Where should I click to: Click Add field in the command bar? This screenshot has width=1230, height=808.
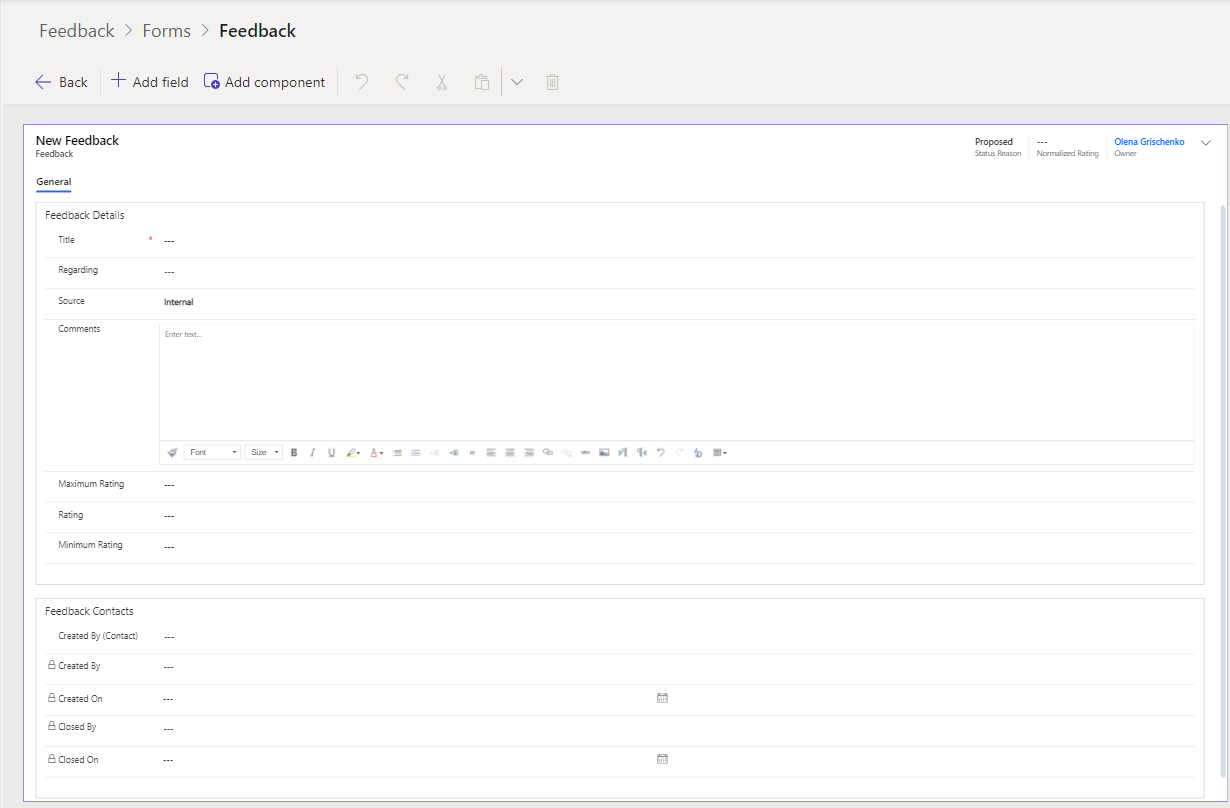coord(149,82)
